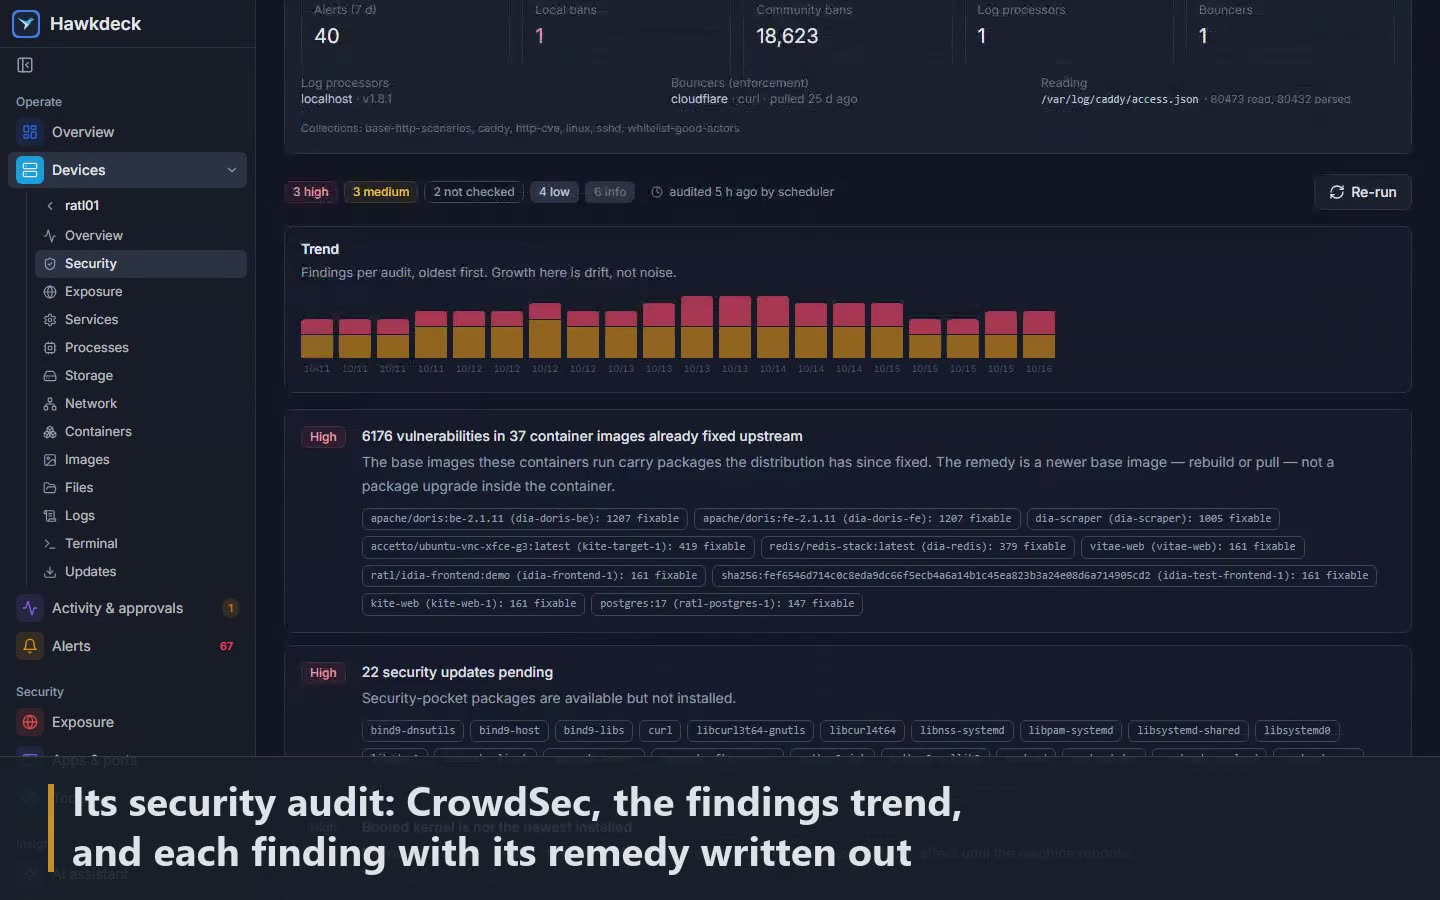Click the 22 security updates pending title
The width and height of the screenshot is (1440, 900).
(x=457, y=673)
